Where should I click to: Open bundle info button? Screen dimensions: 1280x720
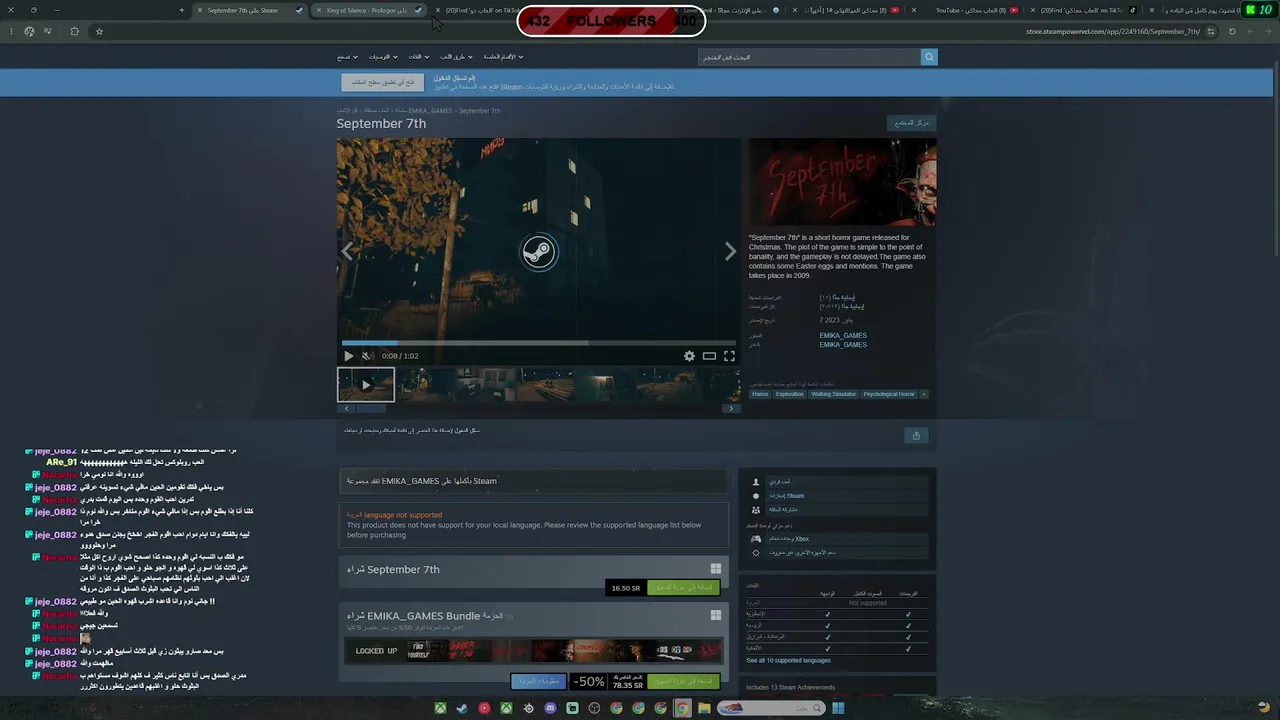(x=538, y=681)
